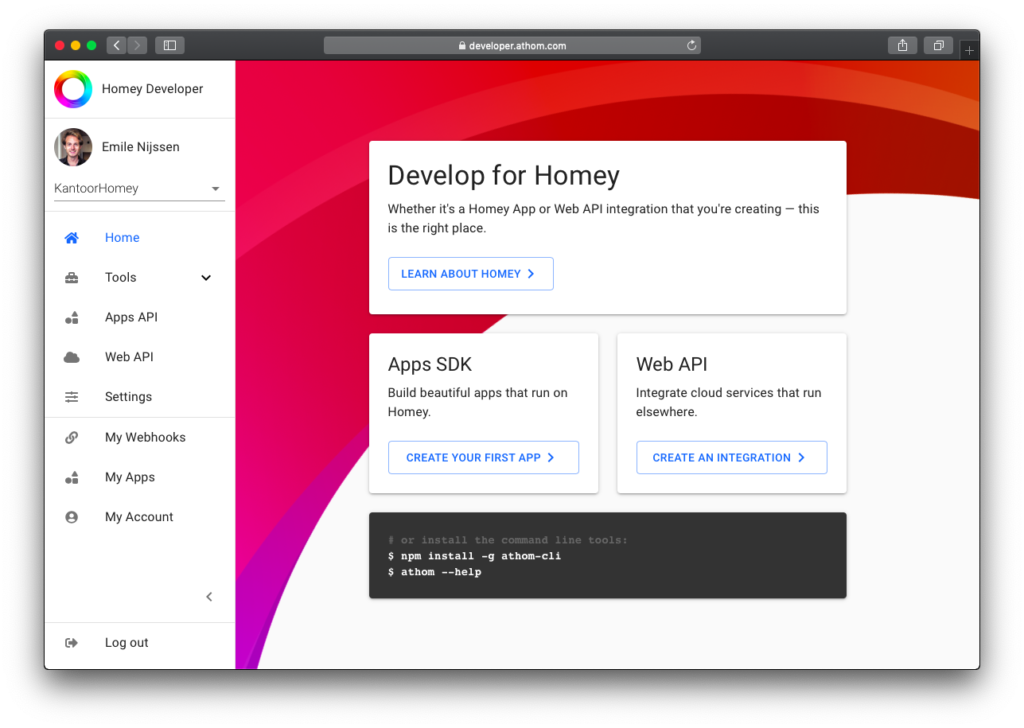Click Emile Nijssen's profile avatar
This screenshot has height=728, width=1024.
(73, 147)
